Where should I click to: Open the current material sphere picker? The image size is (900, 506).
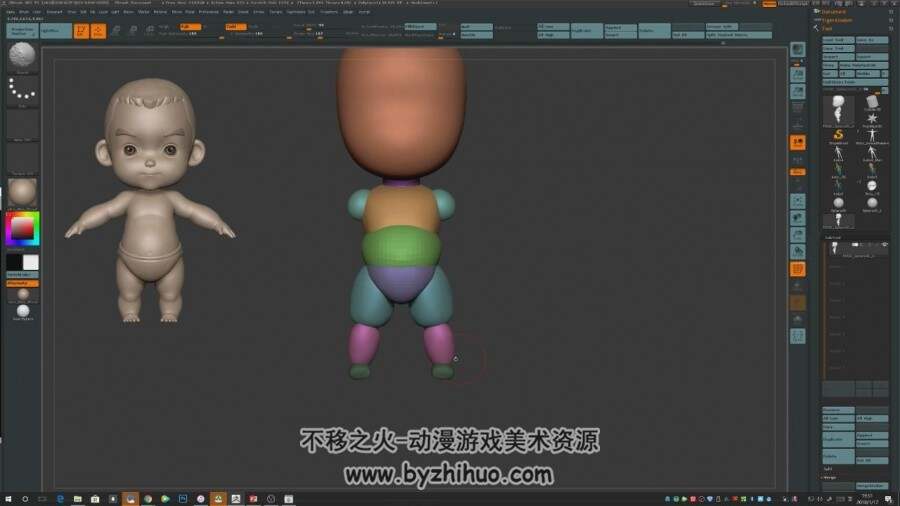[22, 193]
